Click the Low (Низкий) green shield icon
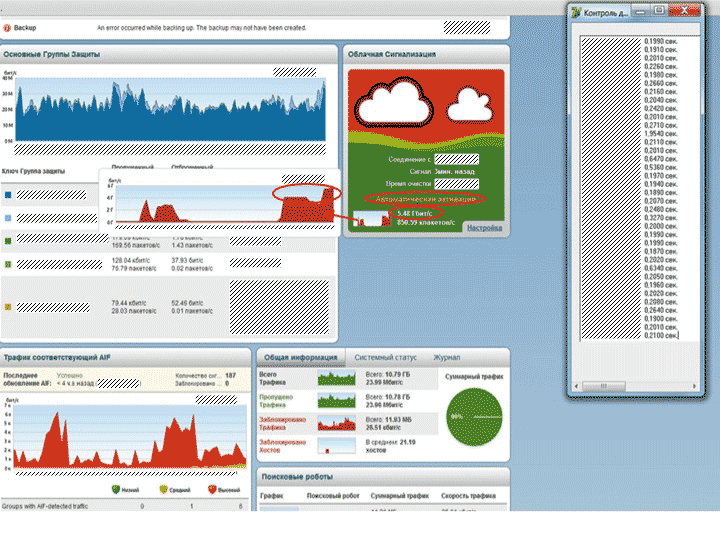Image resolution: width=720 pixels, height=540 pixels. [116, 489]
